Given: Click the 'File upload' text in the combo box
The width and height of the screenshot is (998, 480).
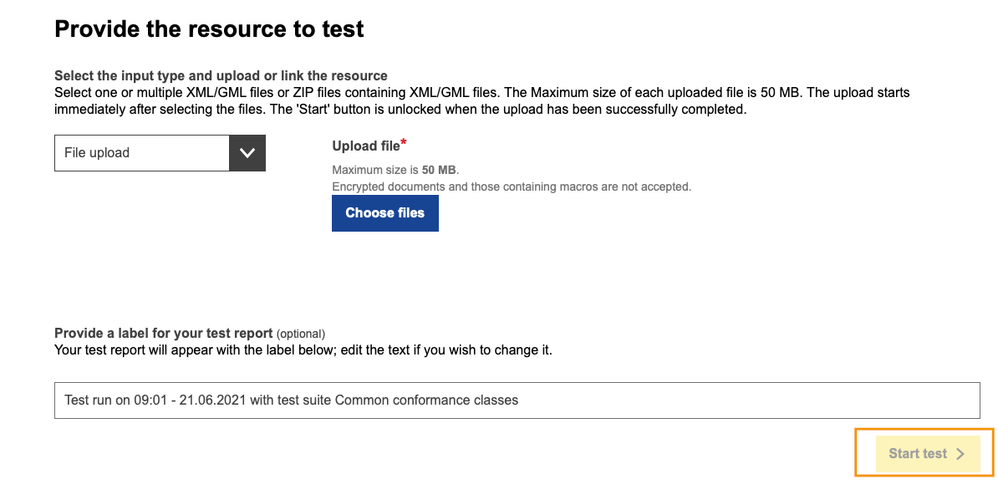Looking at the screenshot, I should [97, 153].
